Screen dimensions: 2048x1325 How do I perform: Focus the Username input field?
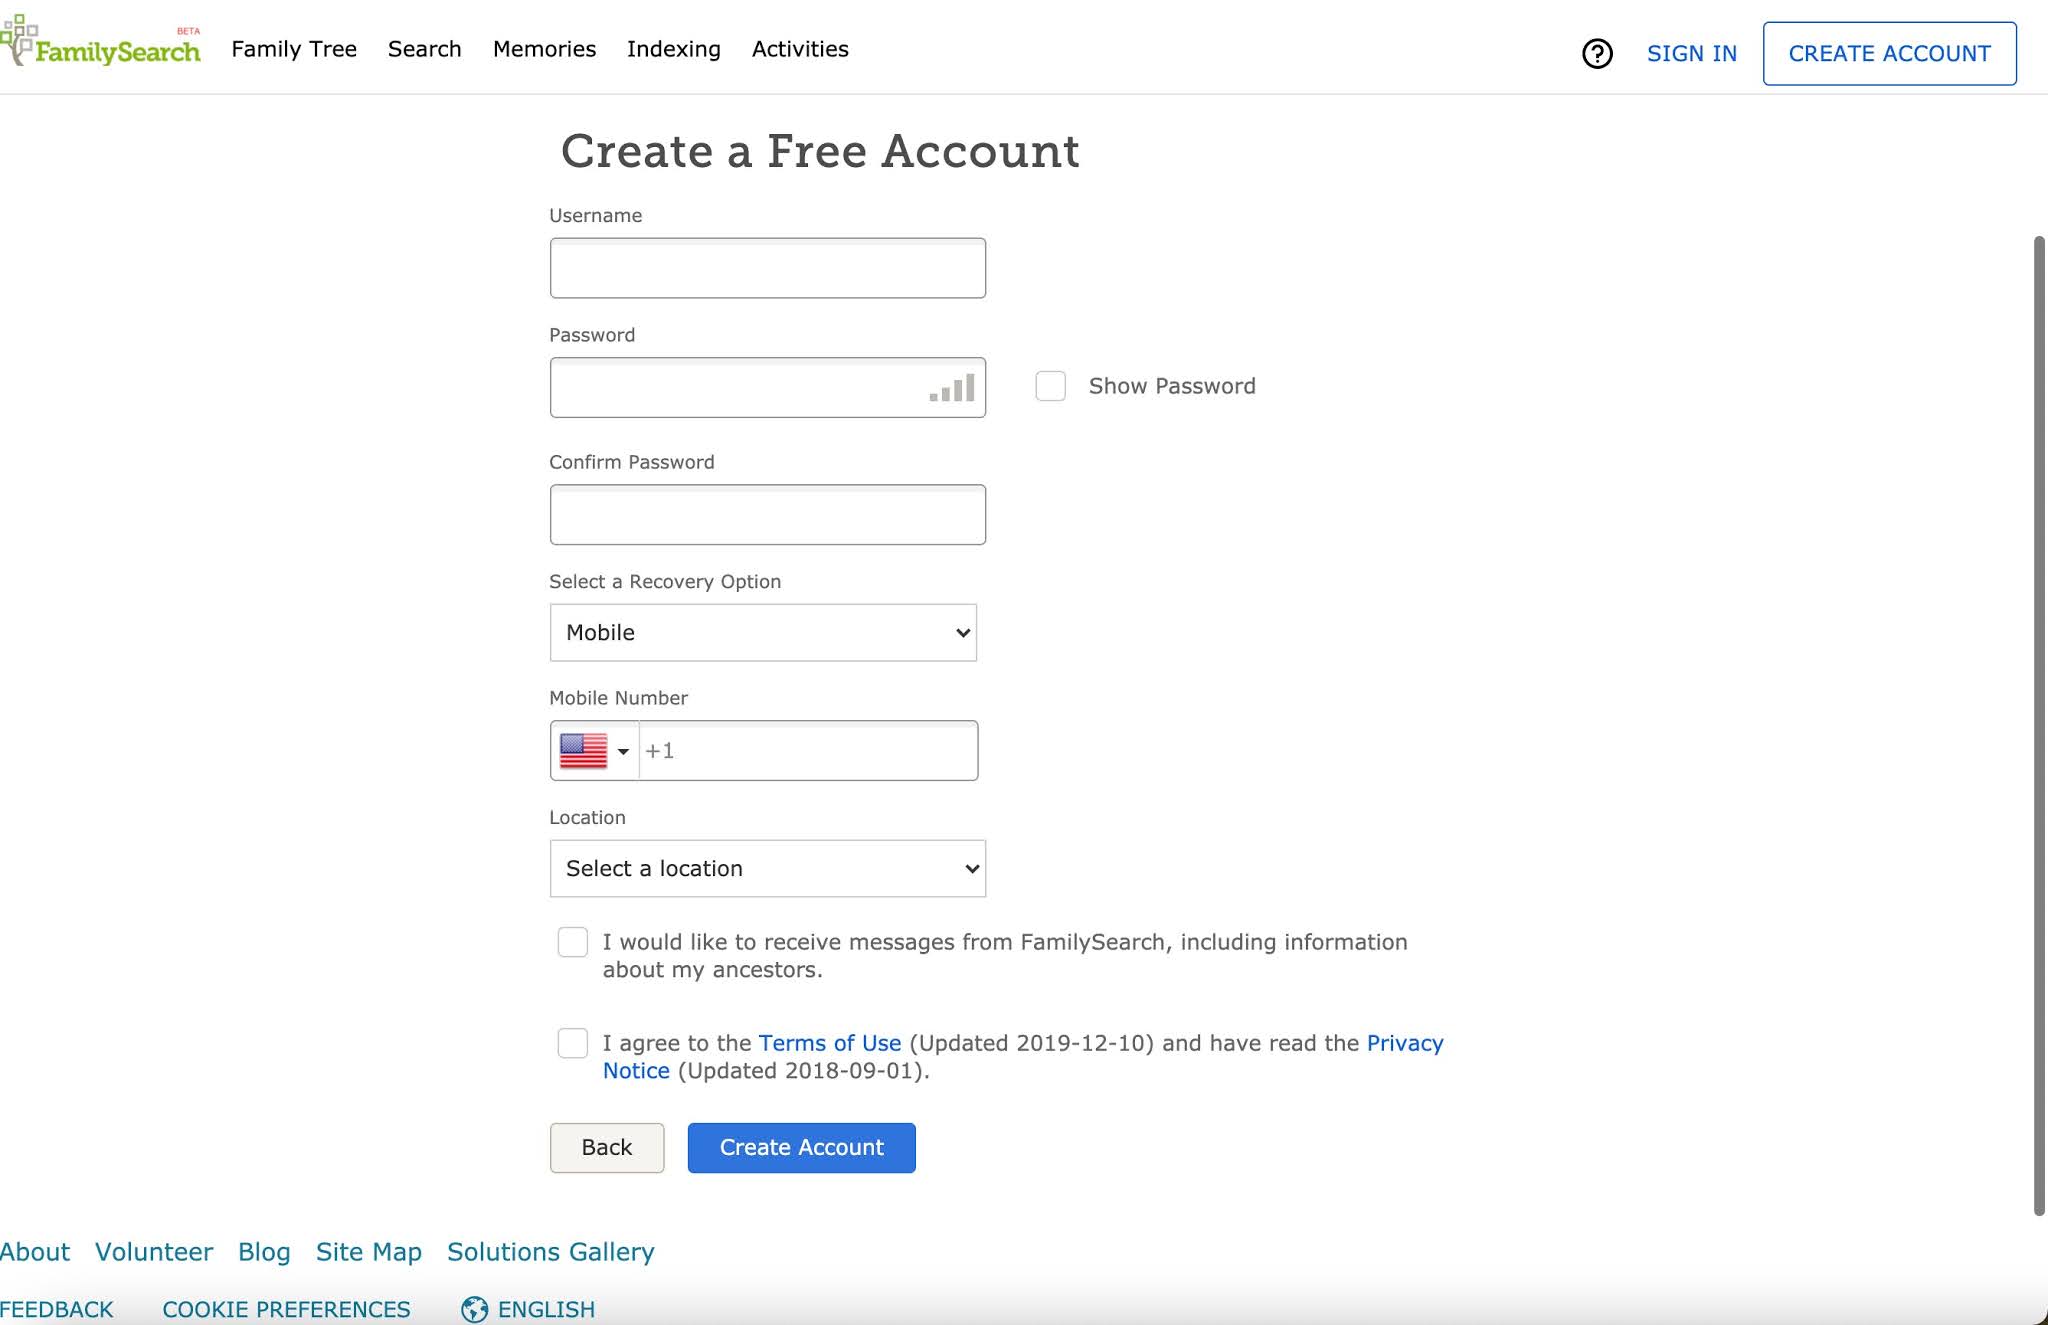767,268
